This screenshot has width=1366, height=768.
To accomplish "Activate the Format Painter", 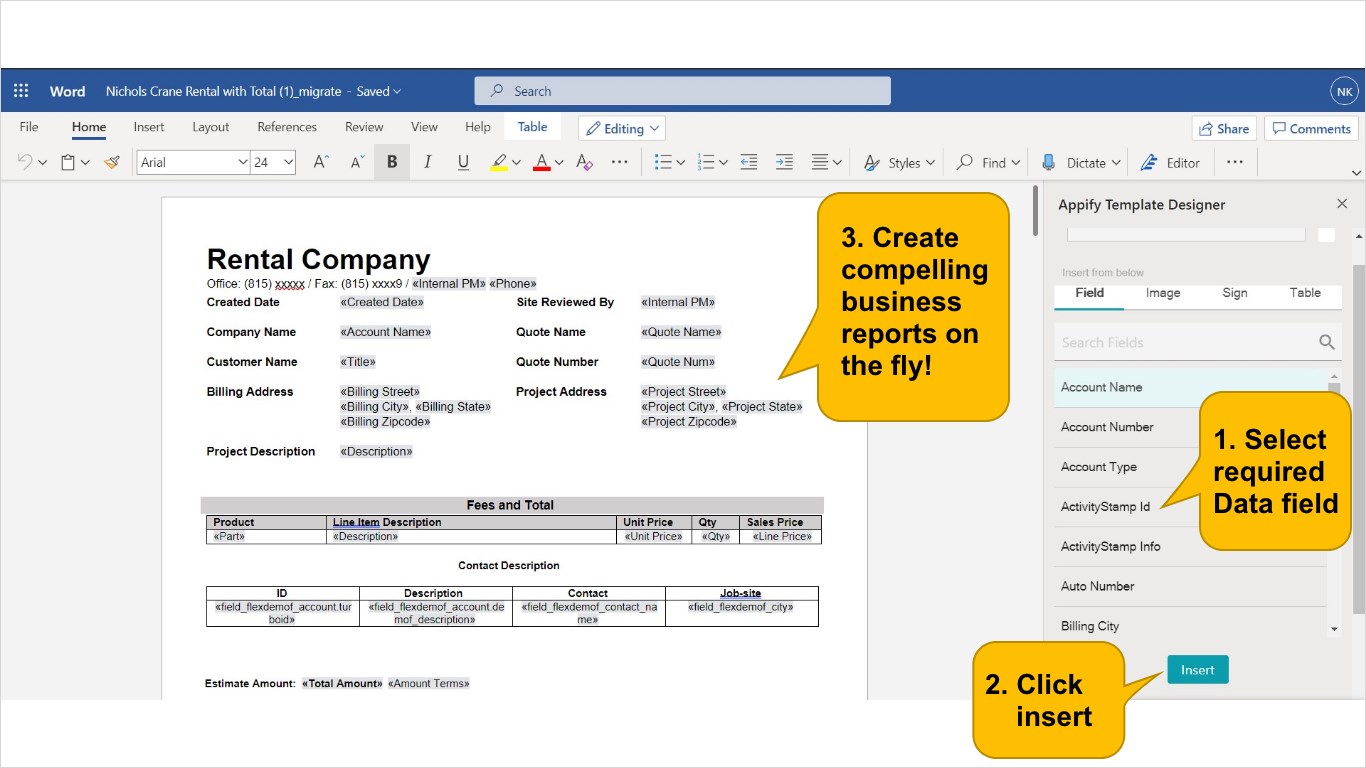I will [112, 162].
